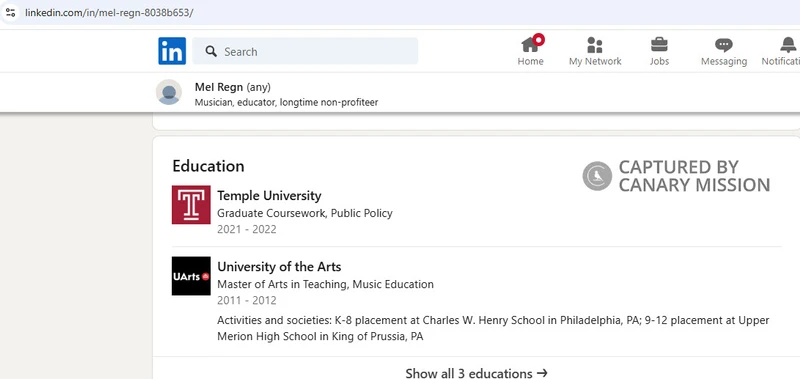Click the search magnifier icon
Viewport: 800px width, 379px height.
pyautogui.click(x=211, y=51)
